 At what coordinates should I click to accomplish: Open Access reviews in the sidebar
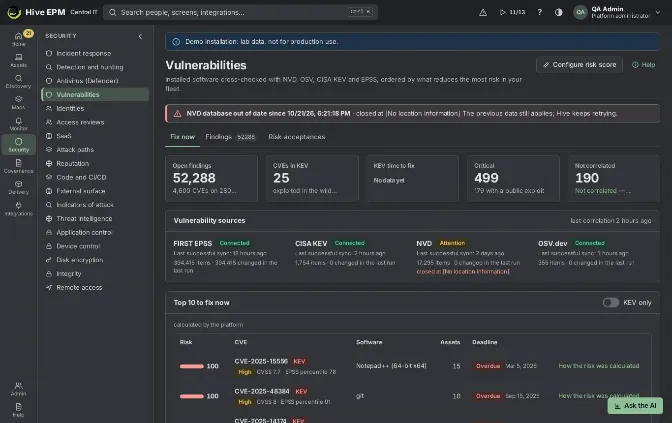95,122
